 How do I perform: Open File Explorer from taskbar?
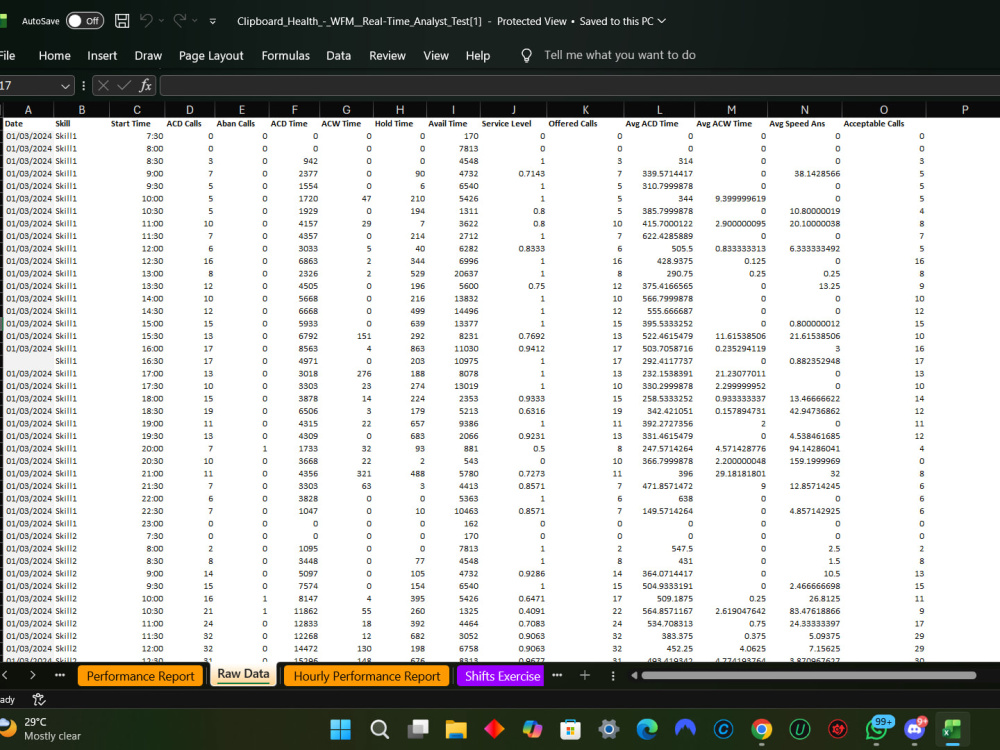pyautogui.click(x=456, y=729)
